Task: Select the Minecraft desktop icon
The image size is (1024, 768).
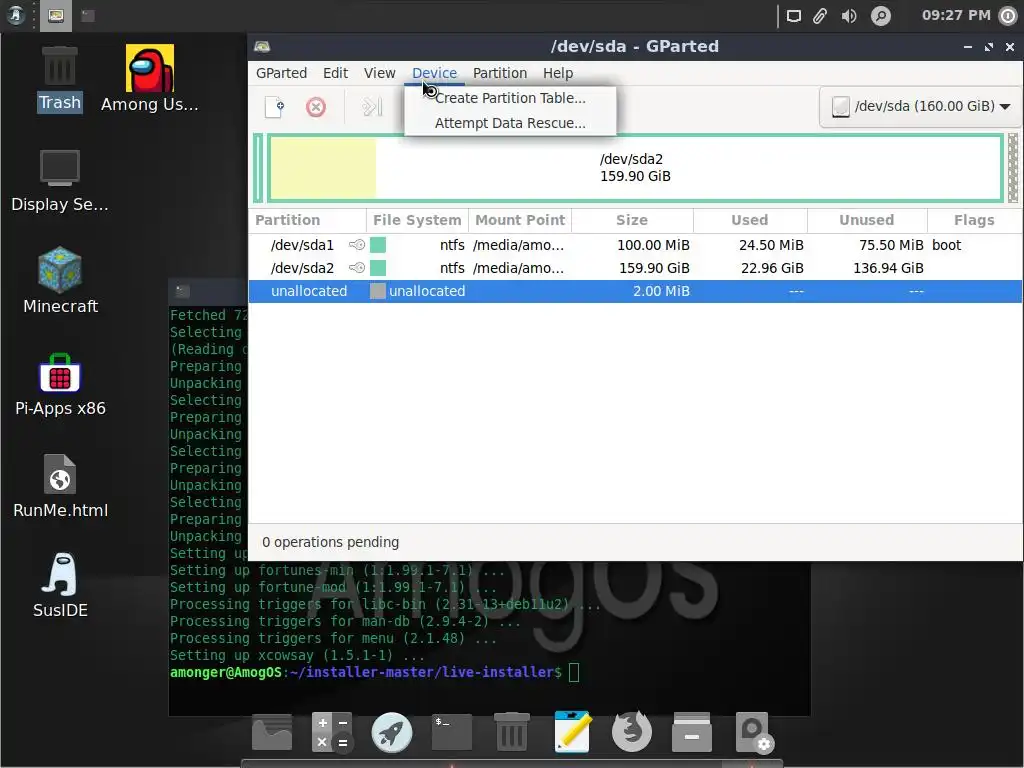Action: coord(60,281)
